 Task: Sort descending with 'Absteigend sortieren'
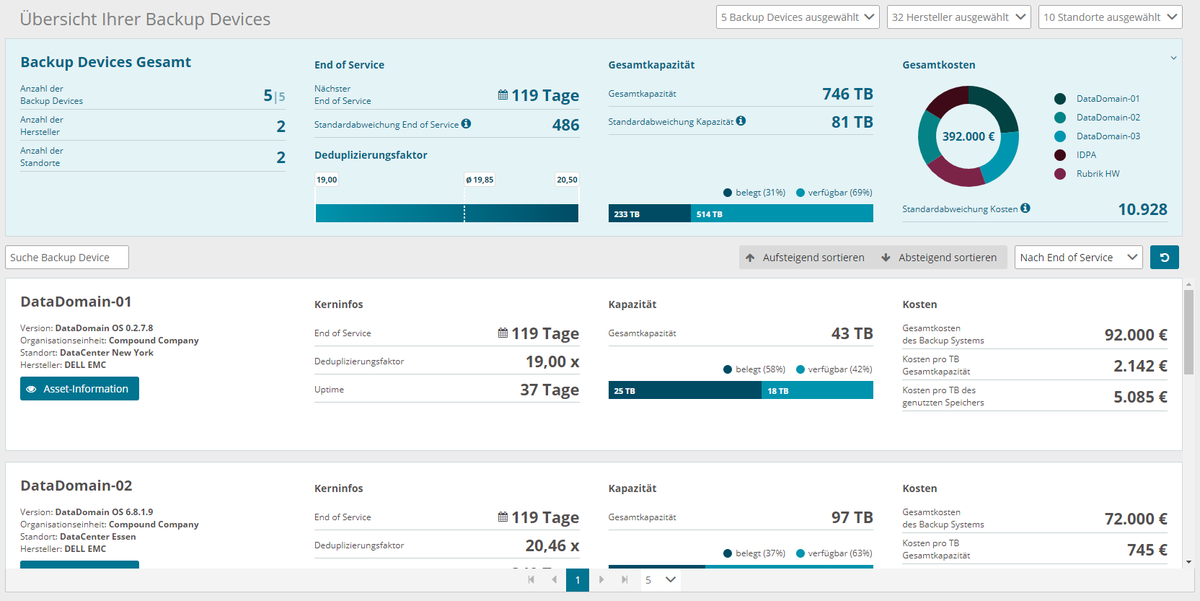pos(940,257)
